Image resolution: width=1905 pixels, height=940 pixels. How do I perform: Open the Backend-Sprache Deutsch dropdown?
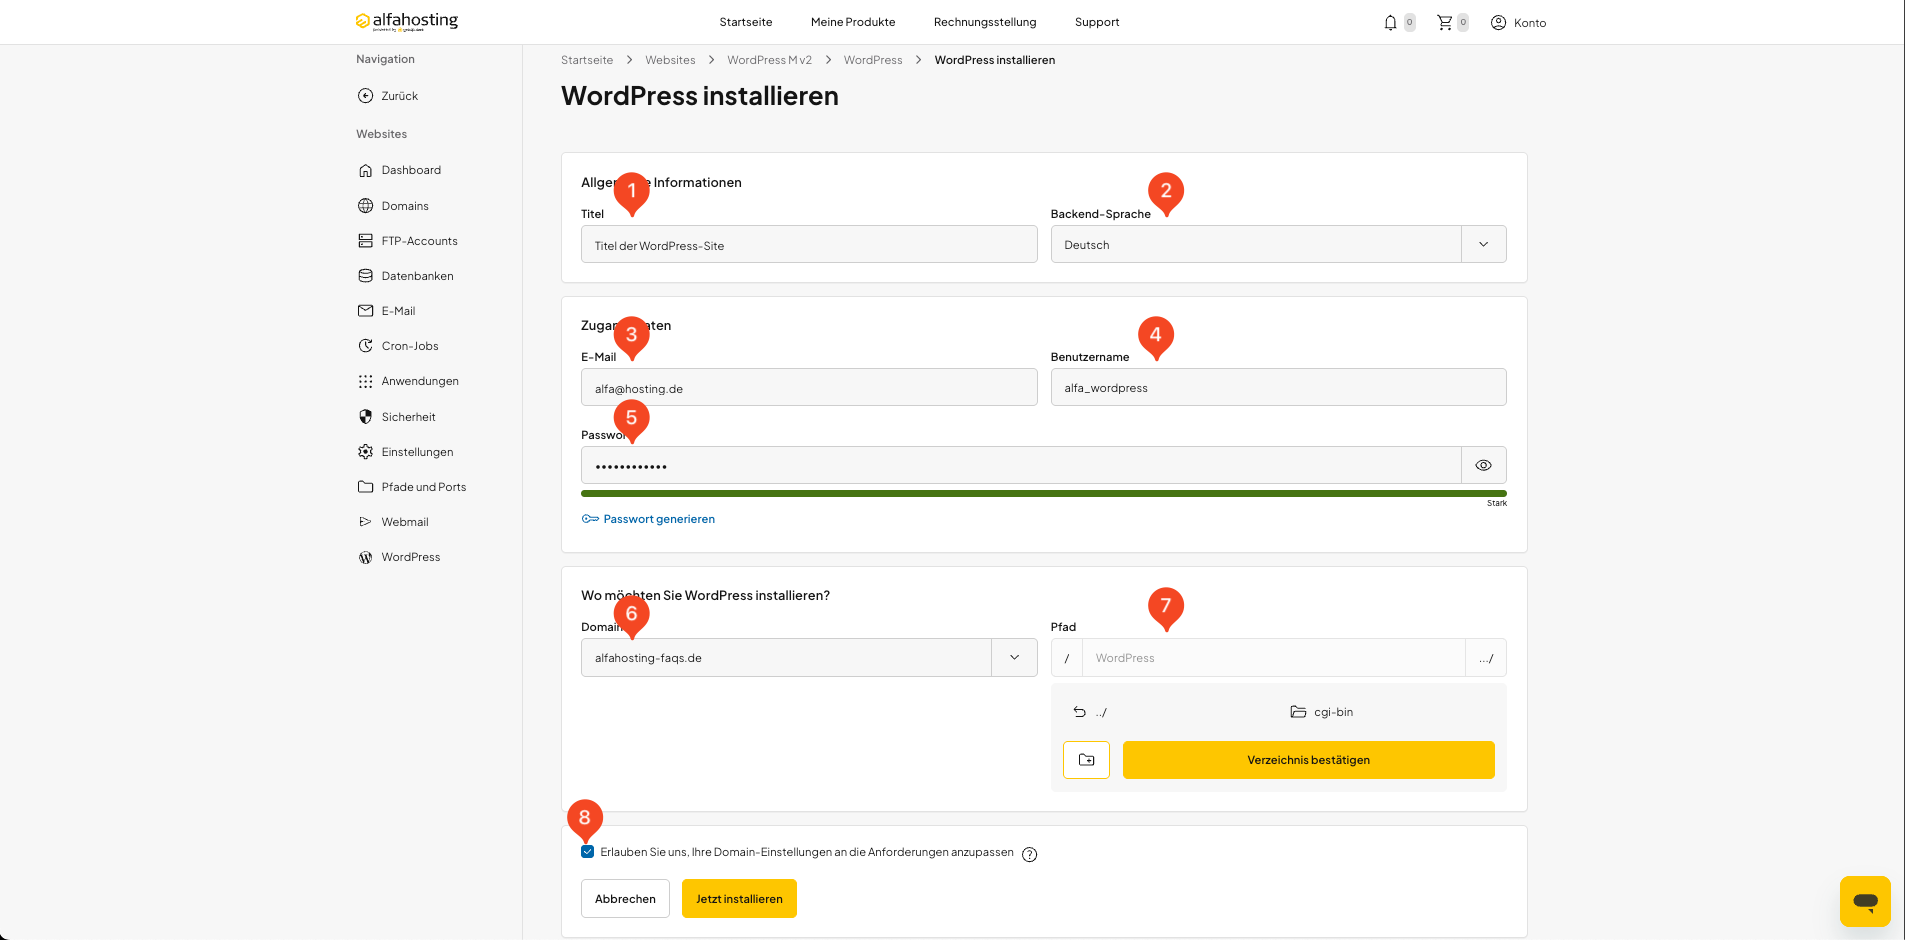1278,244
